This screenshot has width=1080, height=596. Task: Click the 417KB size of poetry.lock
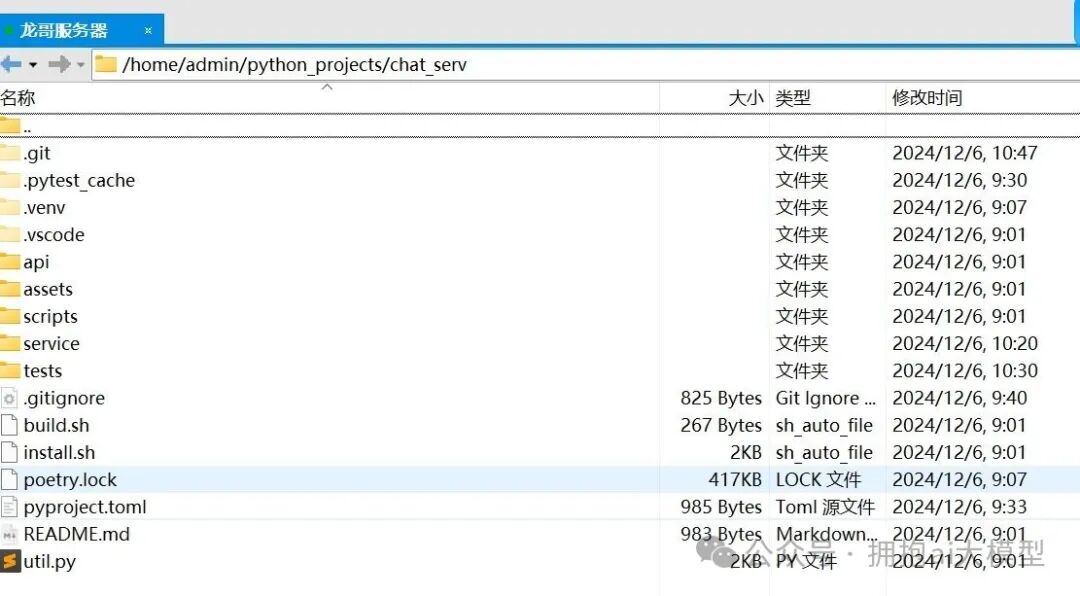tap(735, 480)
